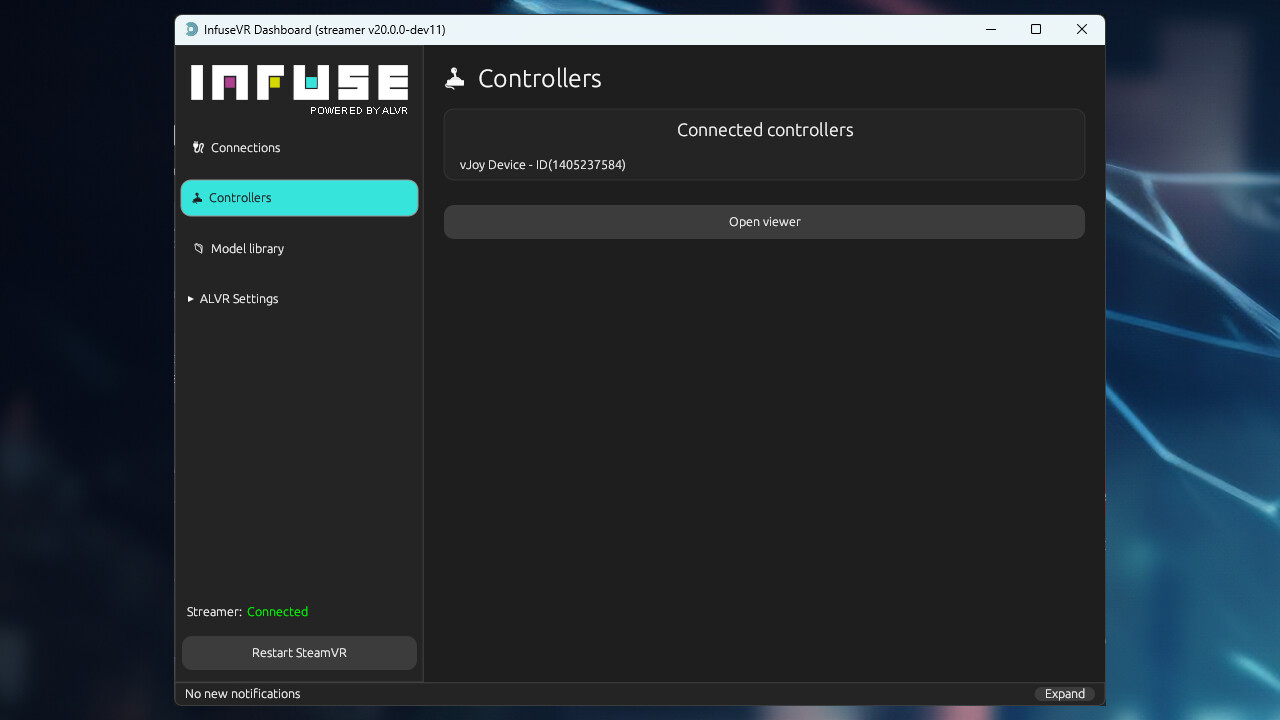Click the No new notifications message

coord(242,694)
